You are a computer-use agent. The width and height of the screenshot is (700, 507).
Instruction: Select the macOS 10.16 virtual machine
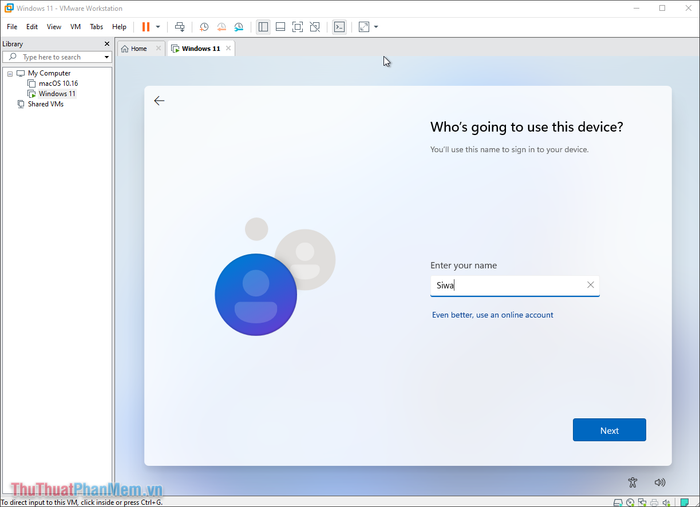[58, 83]
